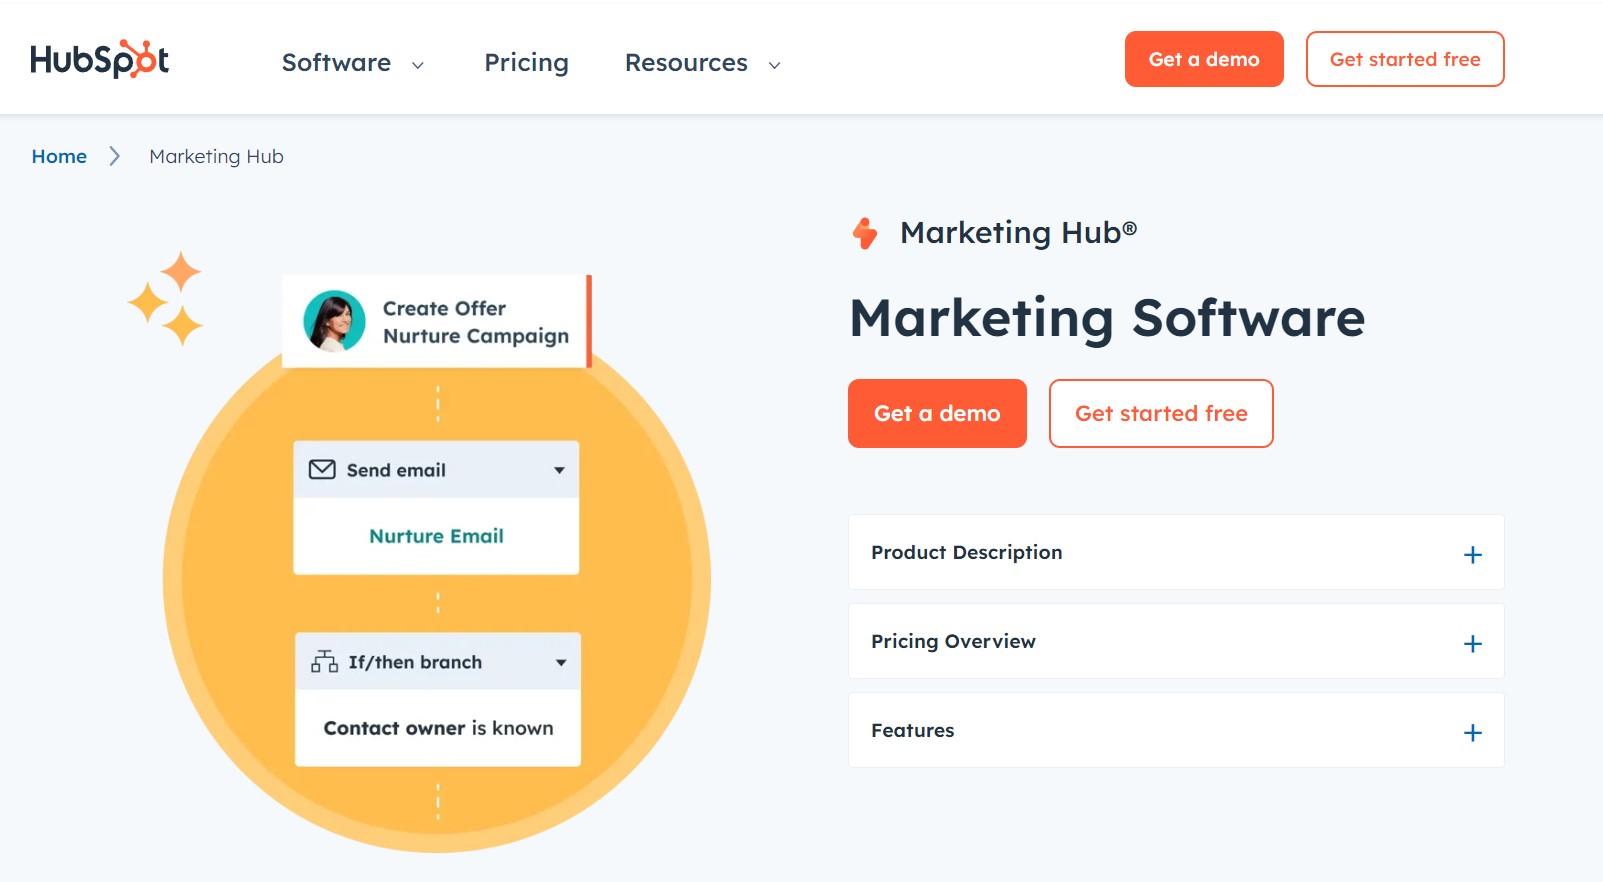The image size is (1603, 882).
Task: Open the Send email dropdown arrow
Action: [x=559, y=470]
